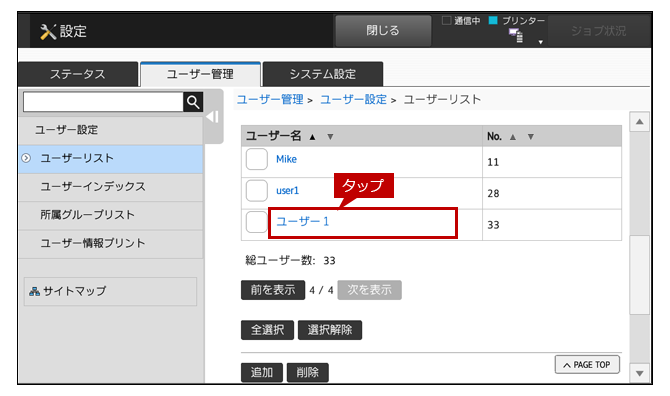The height and width of the screenshot is (396, 670).
Task: Click the settings wrench icon
Action: (48, 32)
